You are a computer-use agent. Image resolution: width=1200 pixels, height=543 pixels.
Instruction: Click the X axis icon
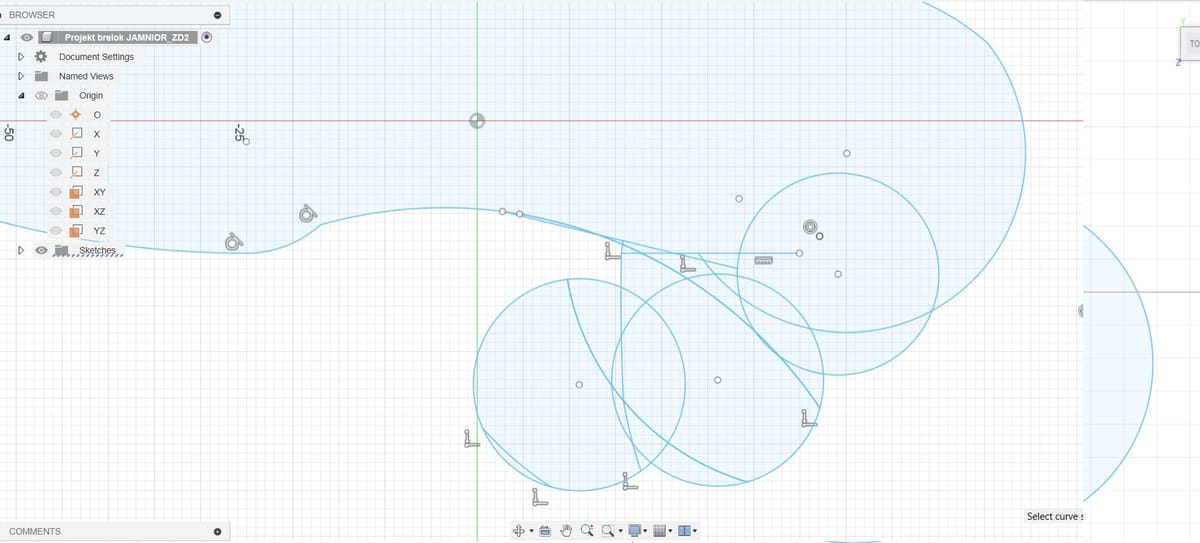click(76, 134)
